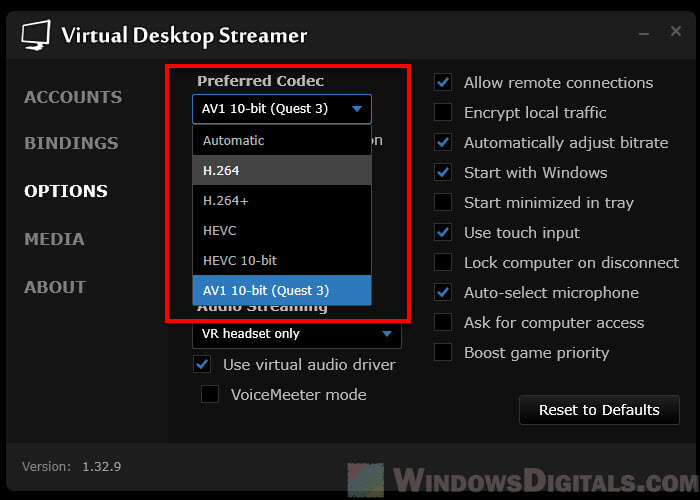Image resolution: width=700 pixels, height=500 pixels.
Task: Enable Boost game priority
Action: coord(443,353)
